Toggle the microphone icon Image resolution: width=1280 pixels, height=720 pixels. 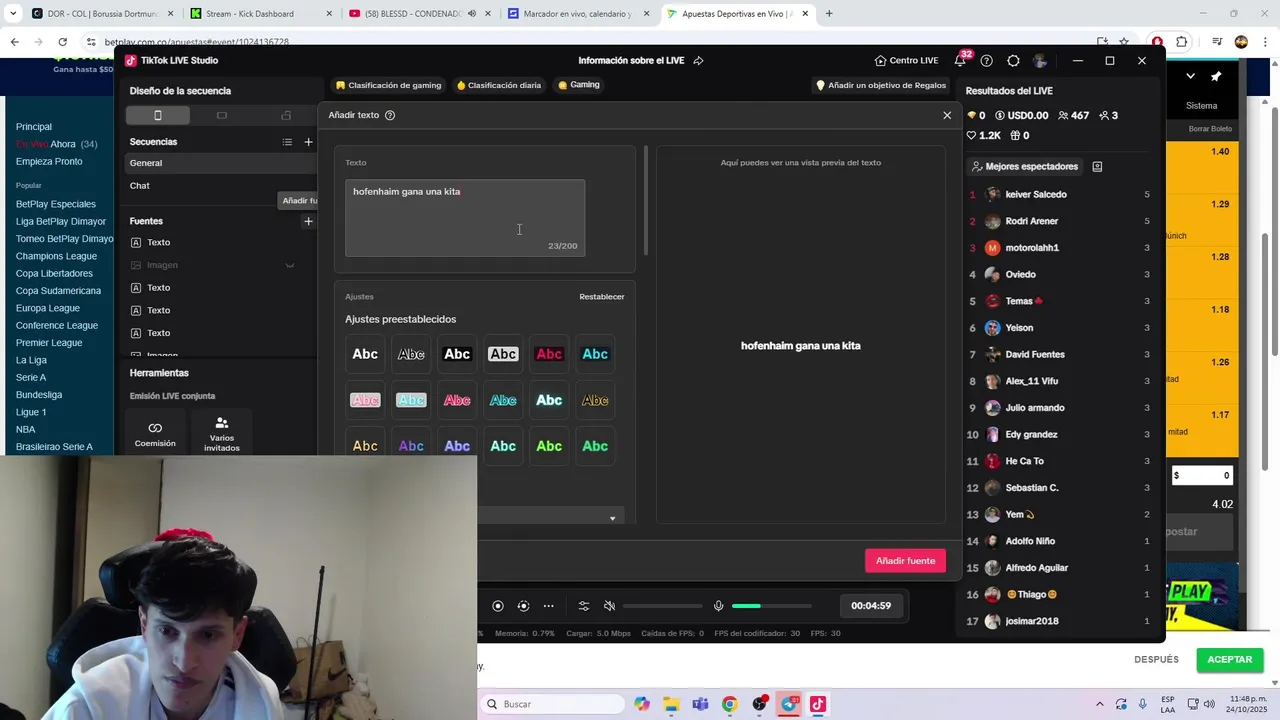point(718,606)
